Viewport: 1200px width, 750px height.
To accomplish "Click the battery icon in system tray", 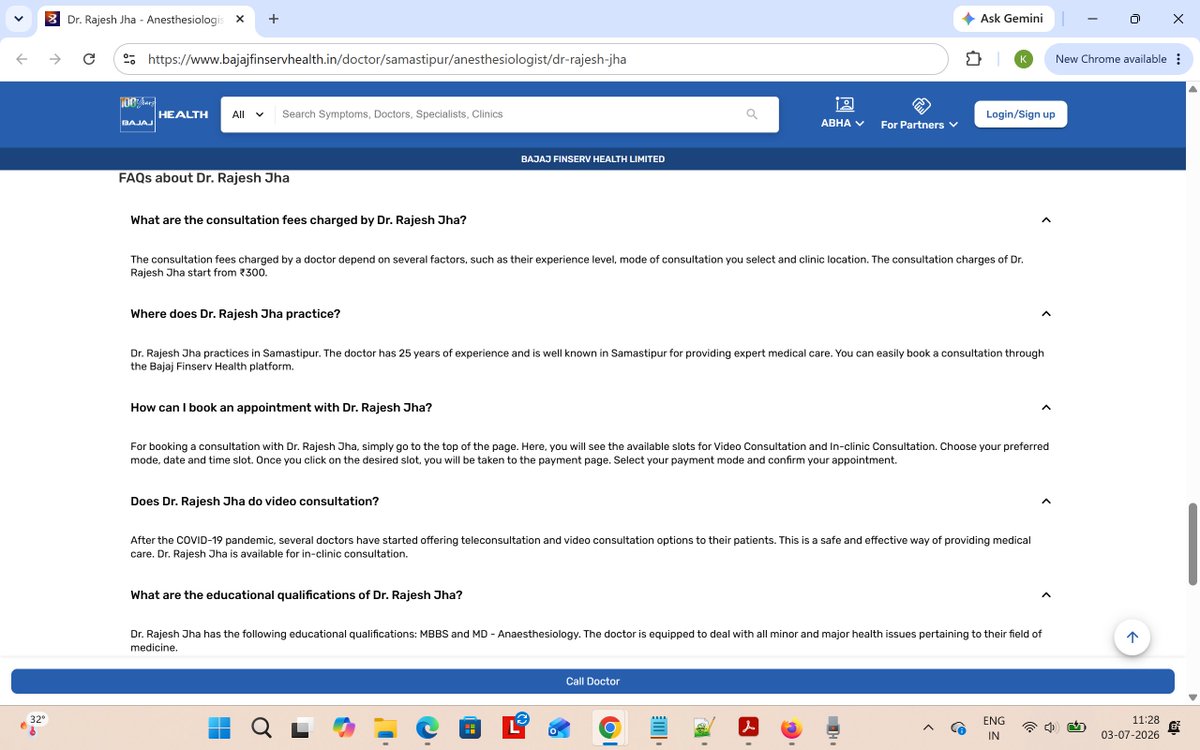I will pyautogui.click(x=1076, y=727).
